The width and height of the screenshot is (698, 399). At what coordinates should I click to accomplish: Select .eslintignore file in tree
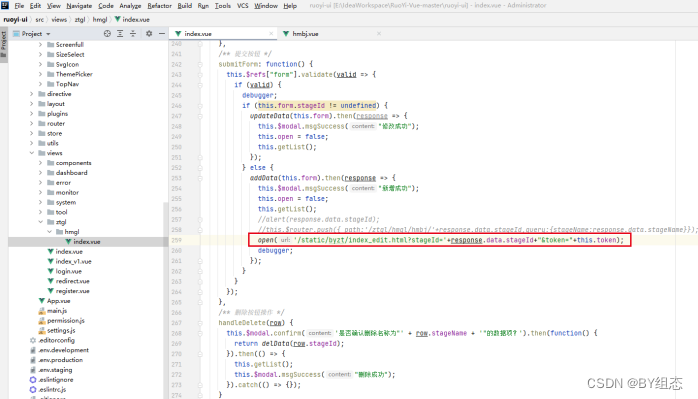pyautogui.click(x=56, y=380)
